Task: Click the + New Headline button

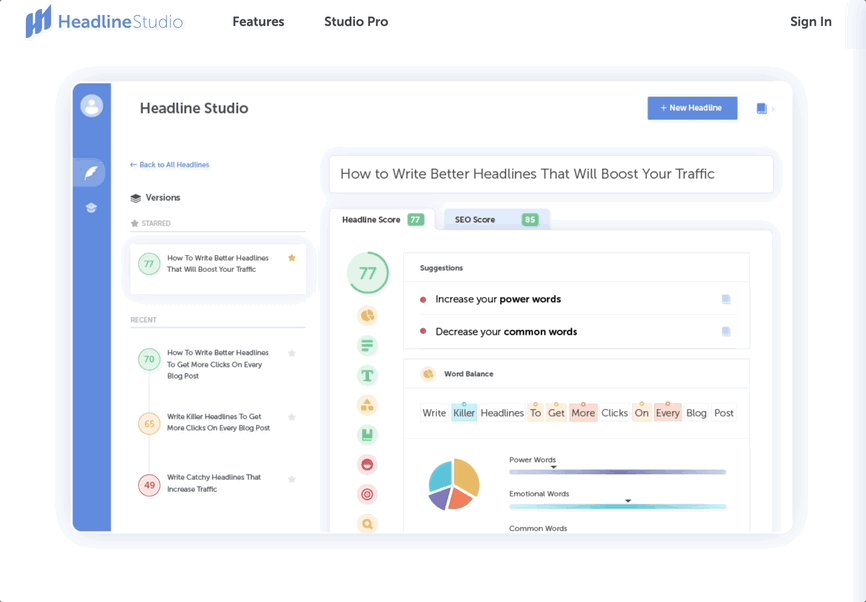Action: pos(692,108)
